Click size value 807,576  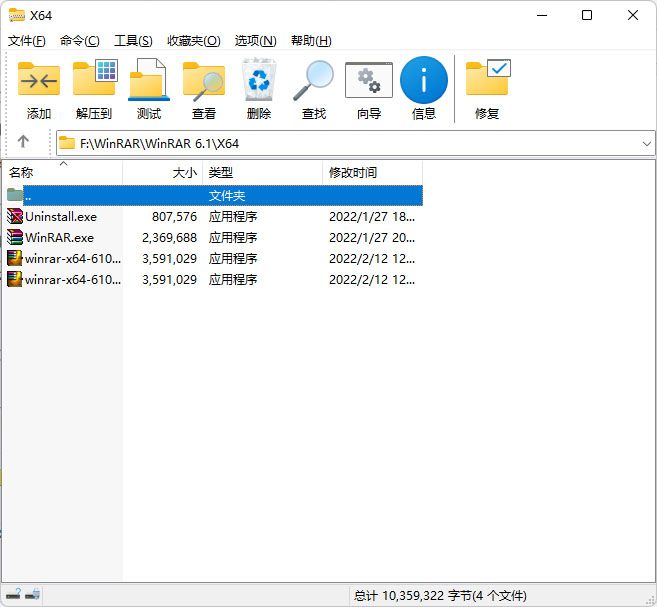pyautogui.click(x=174, y=217)
